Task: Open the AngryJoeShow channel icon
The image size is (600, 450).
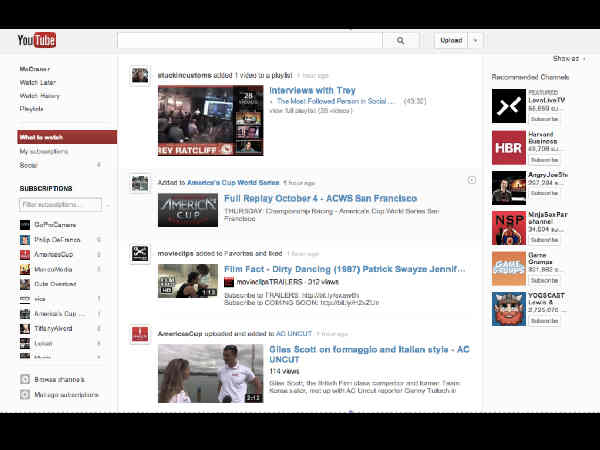Action: (x=509, y=188)
